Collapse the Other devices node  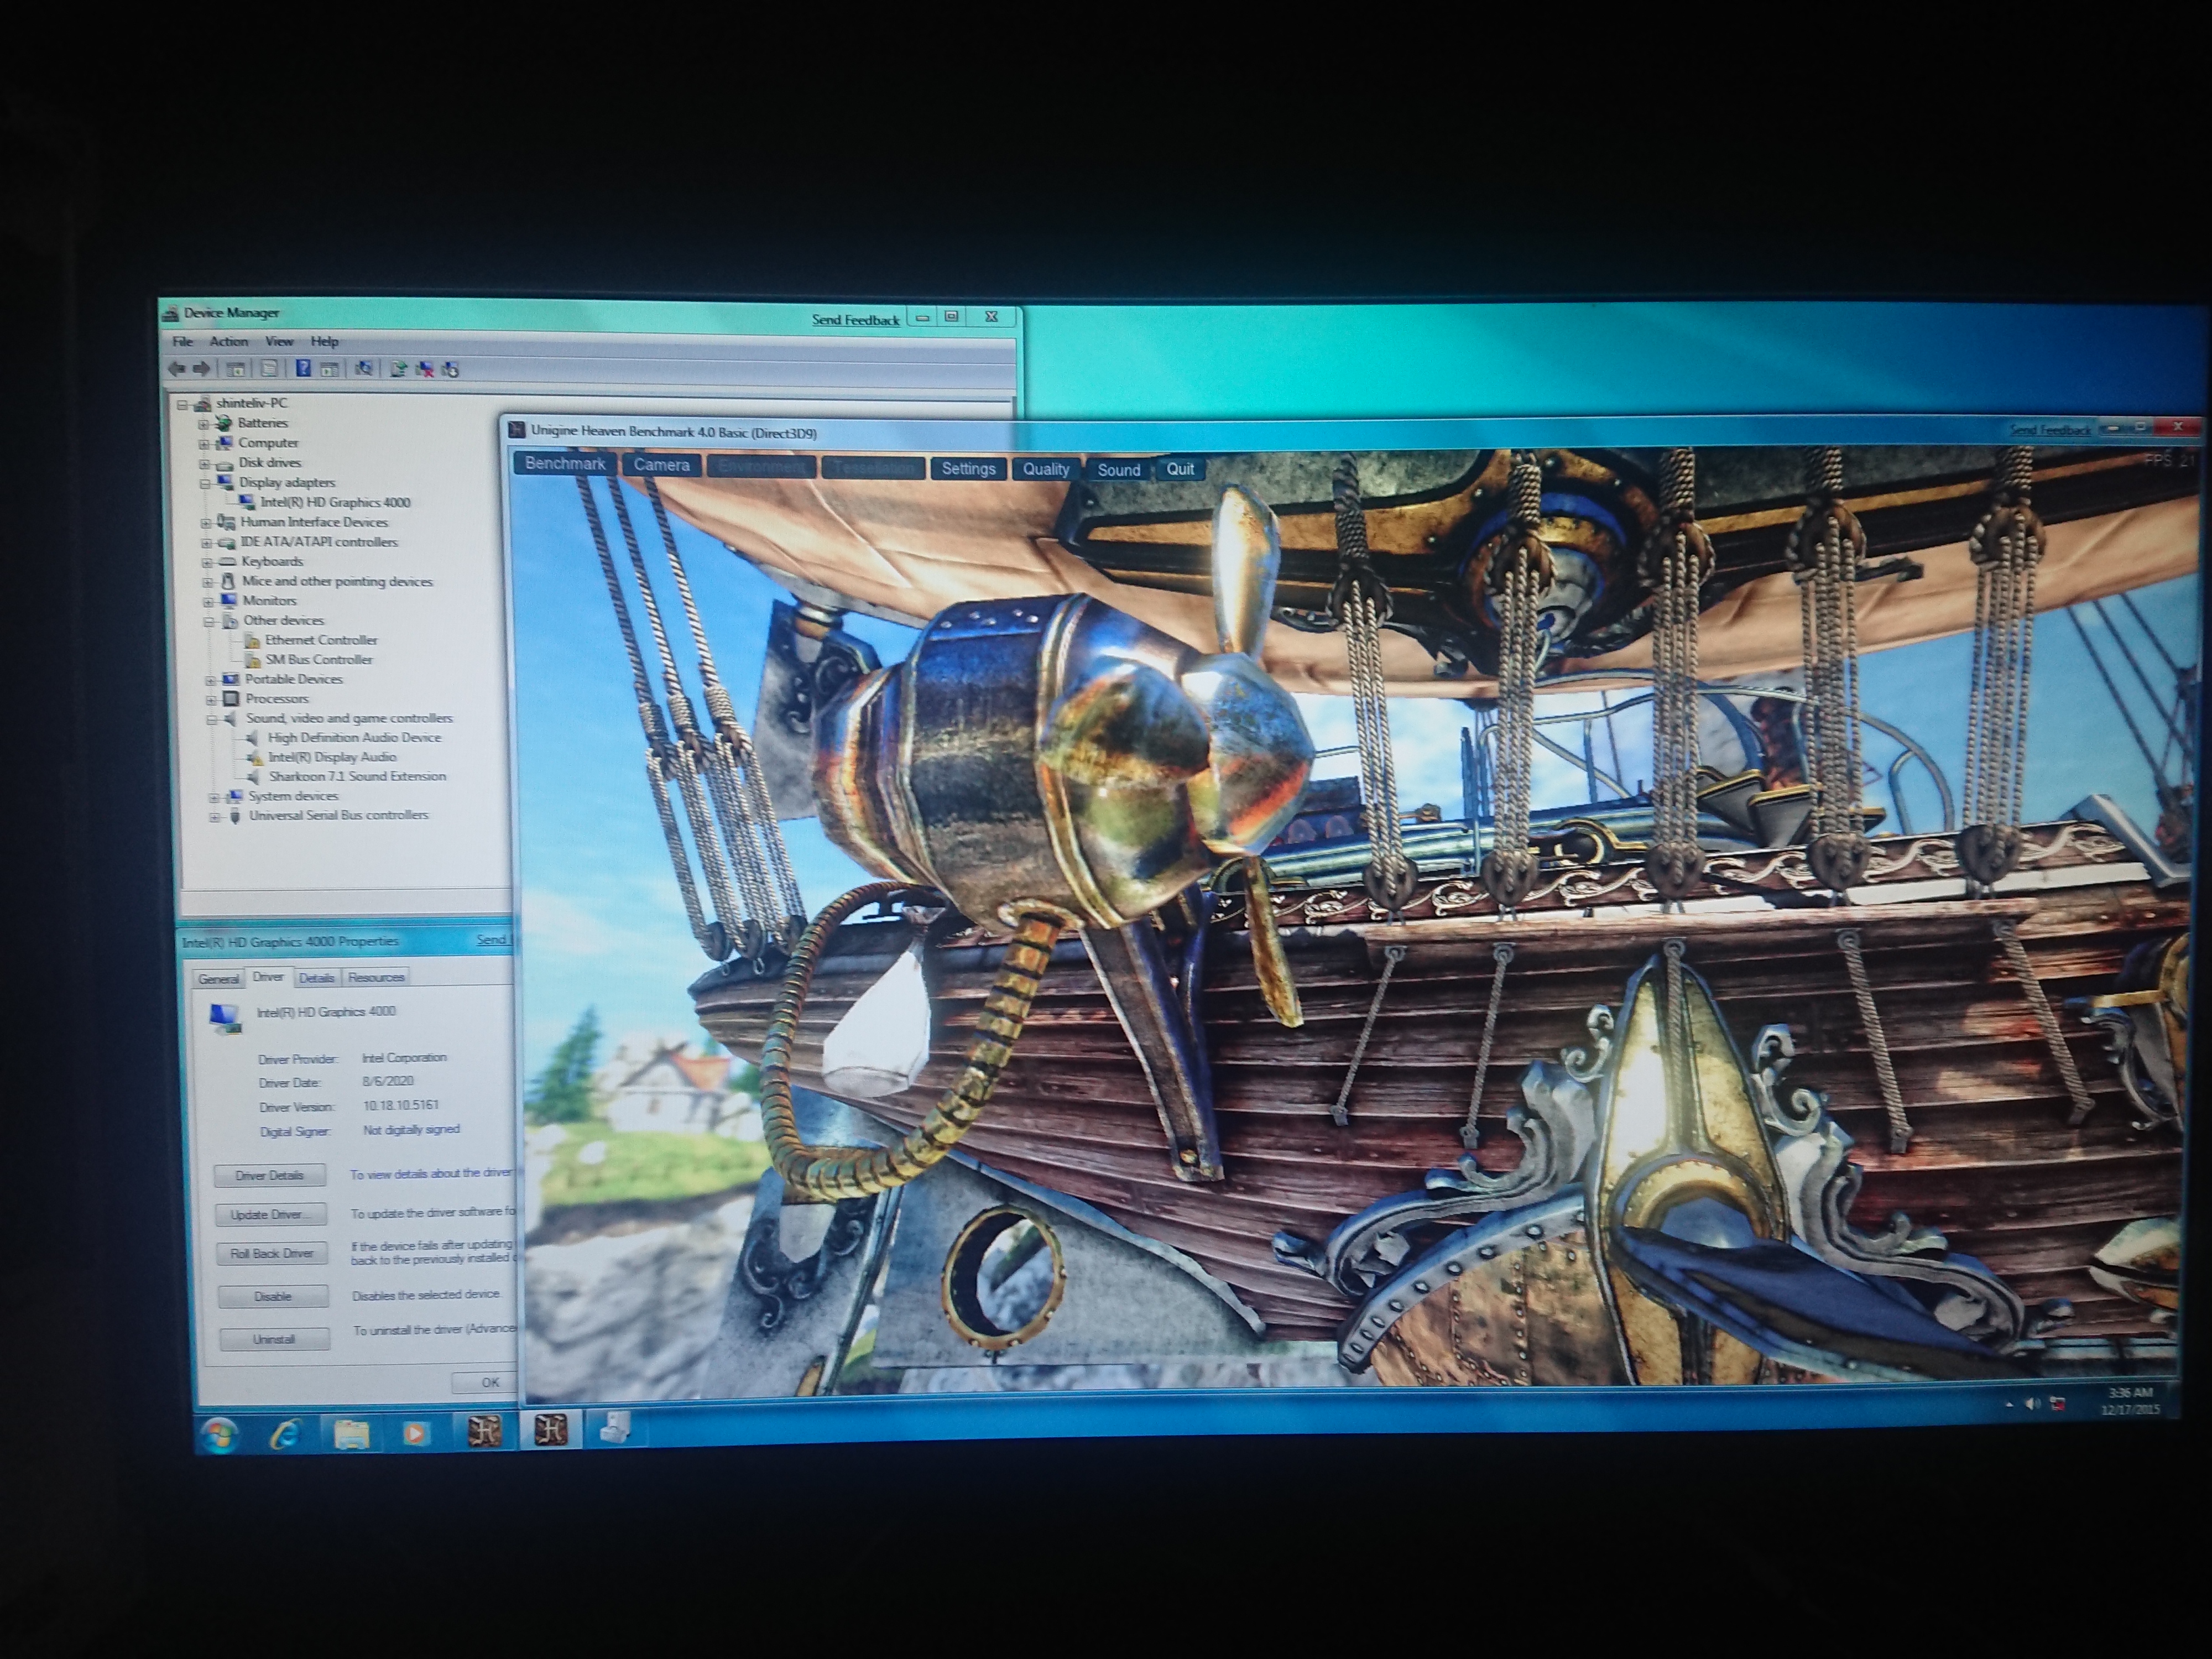209,621
